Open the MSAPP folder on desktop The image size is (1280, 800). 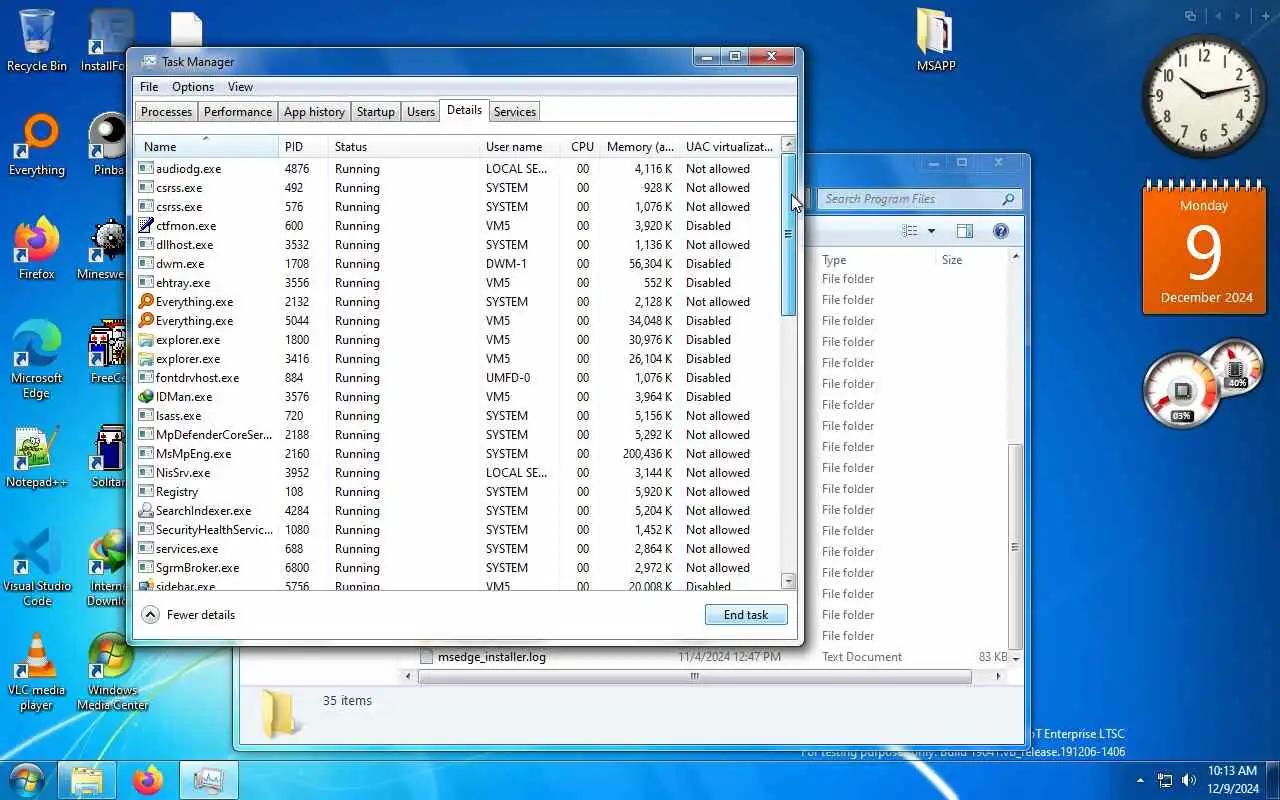[x=936, y=40]
